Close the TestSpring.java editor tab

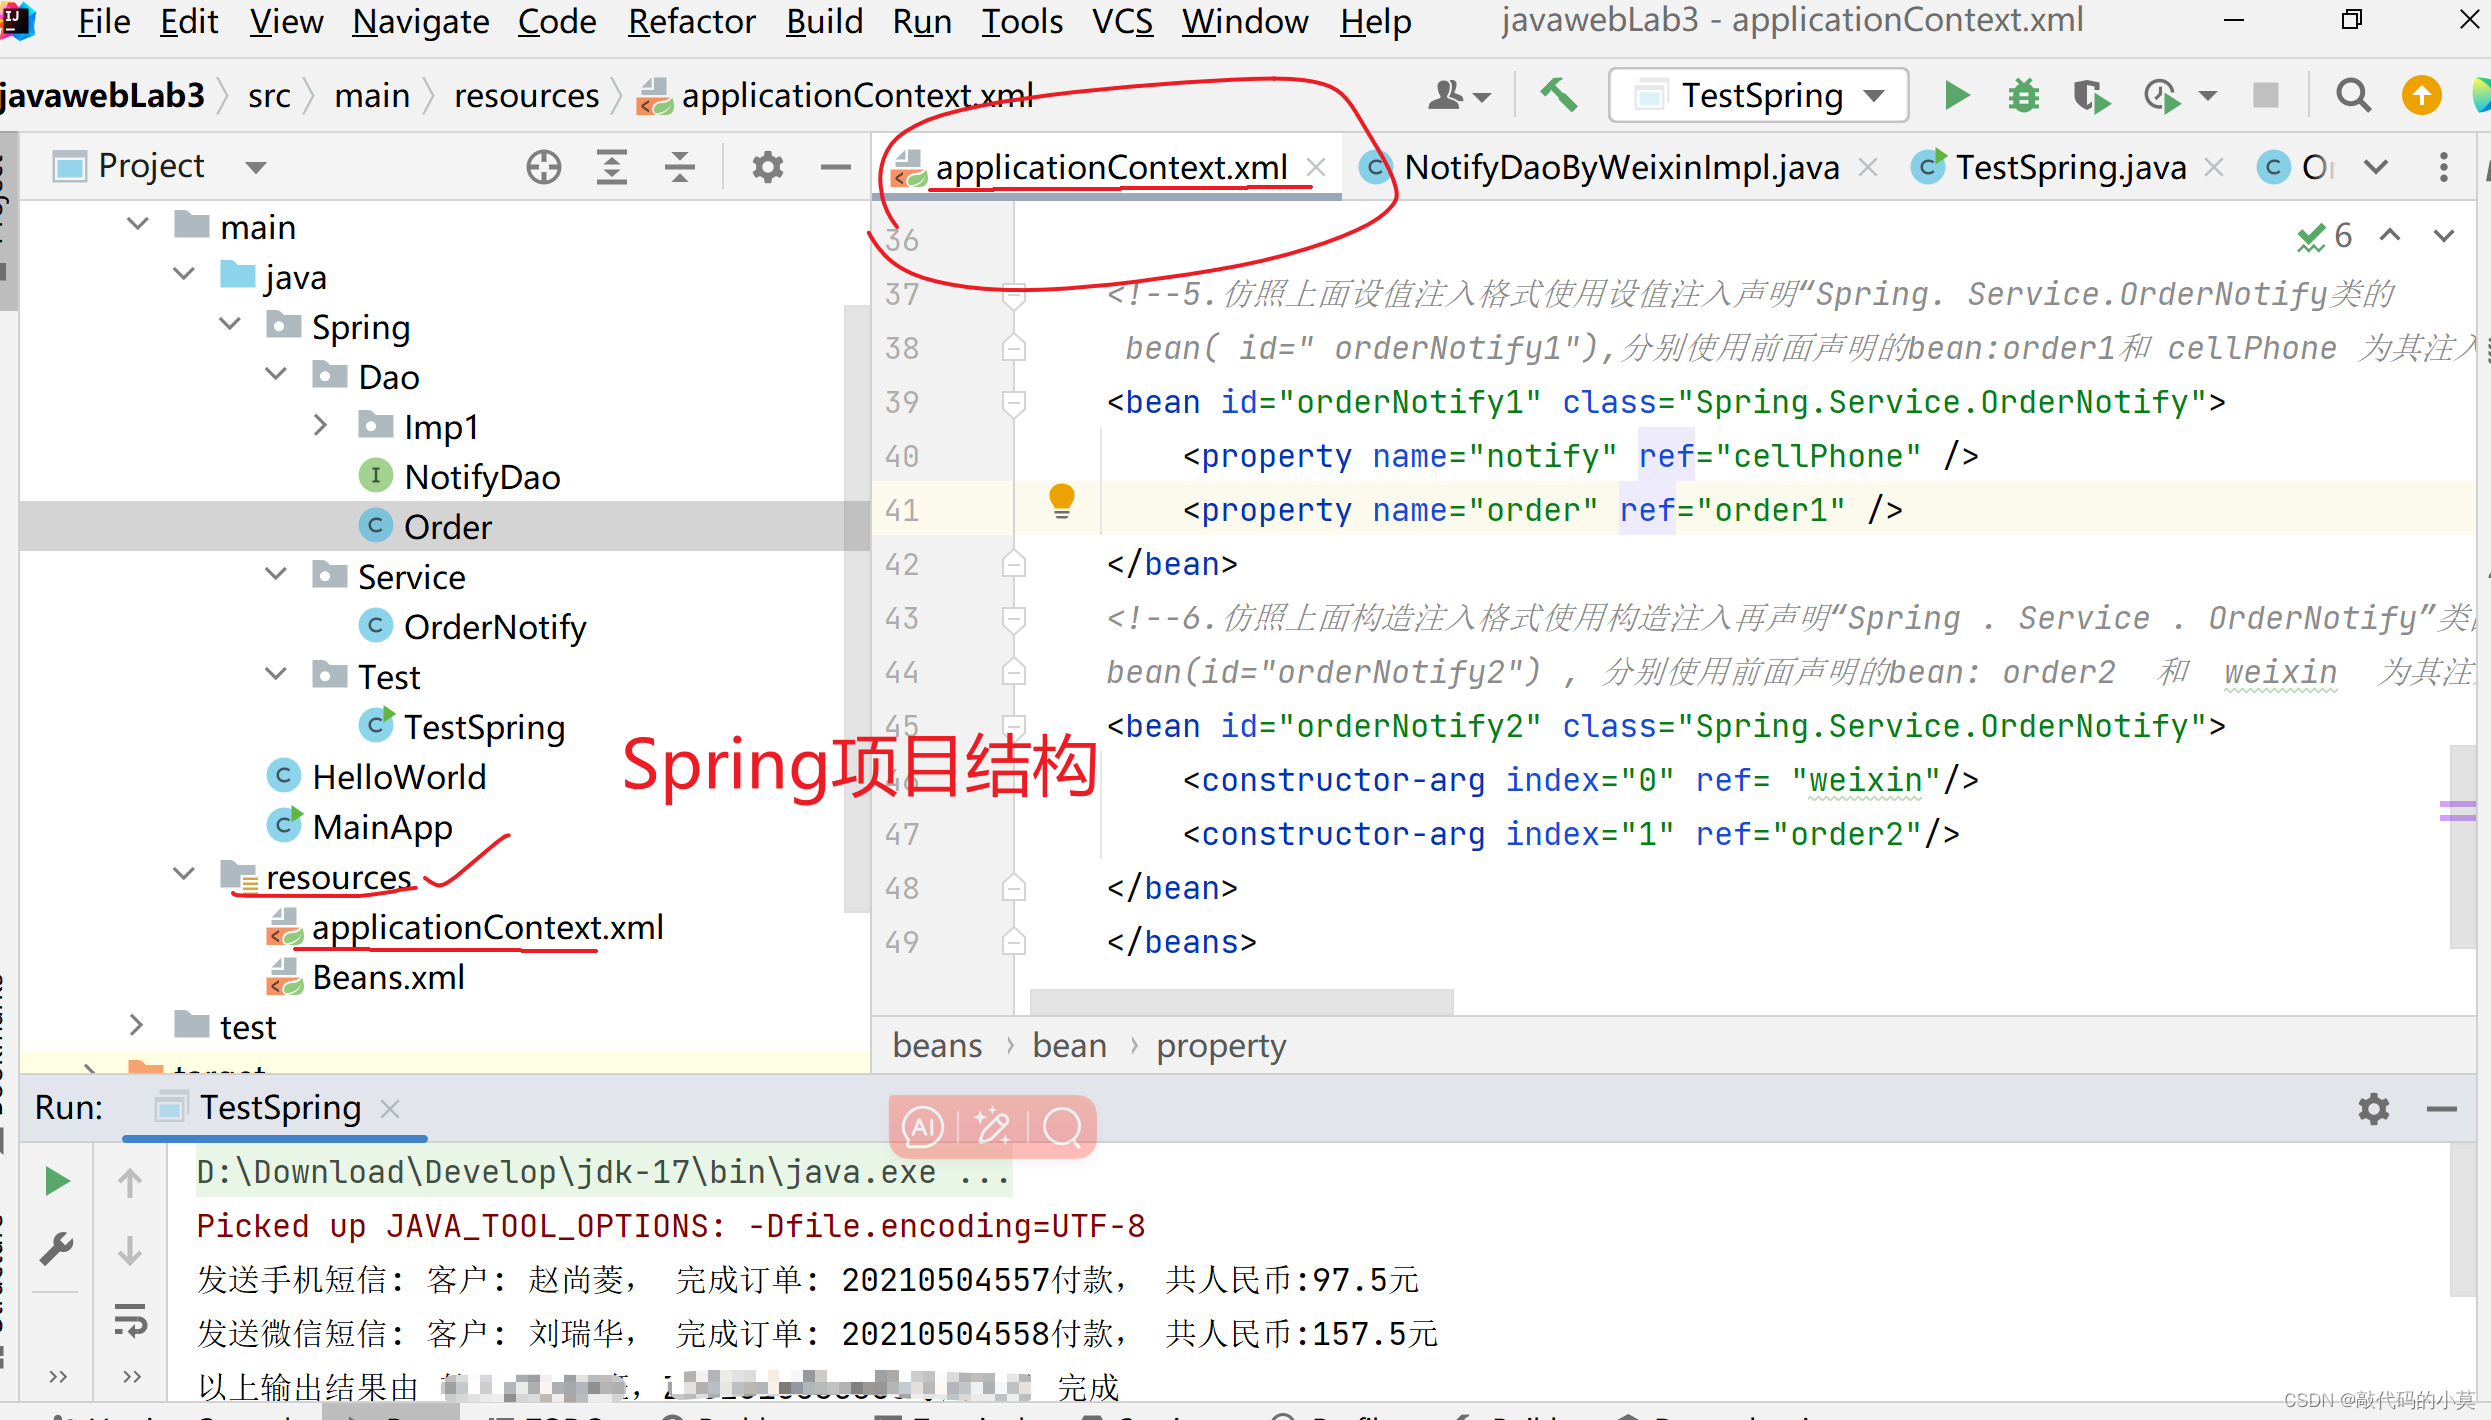(x=2214, y=166)
